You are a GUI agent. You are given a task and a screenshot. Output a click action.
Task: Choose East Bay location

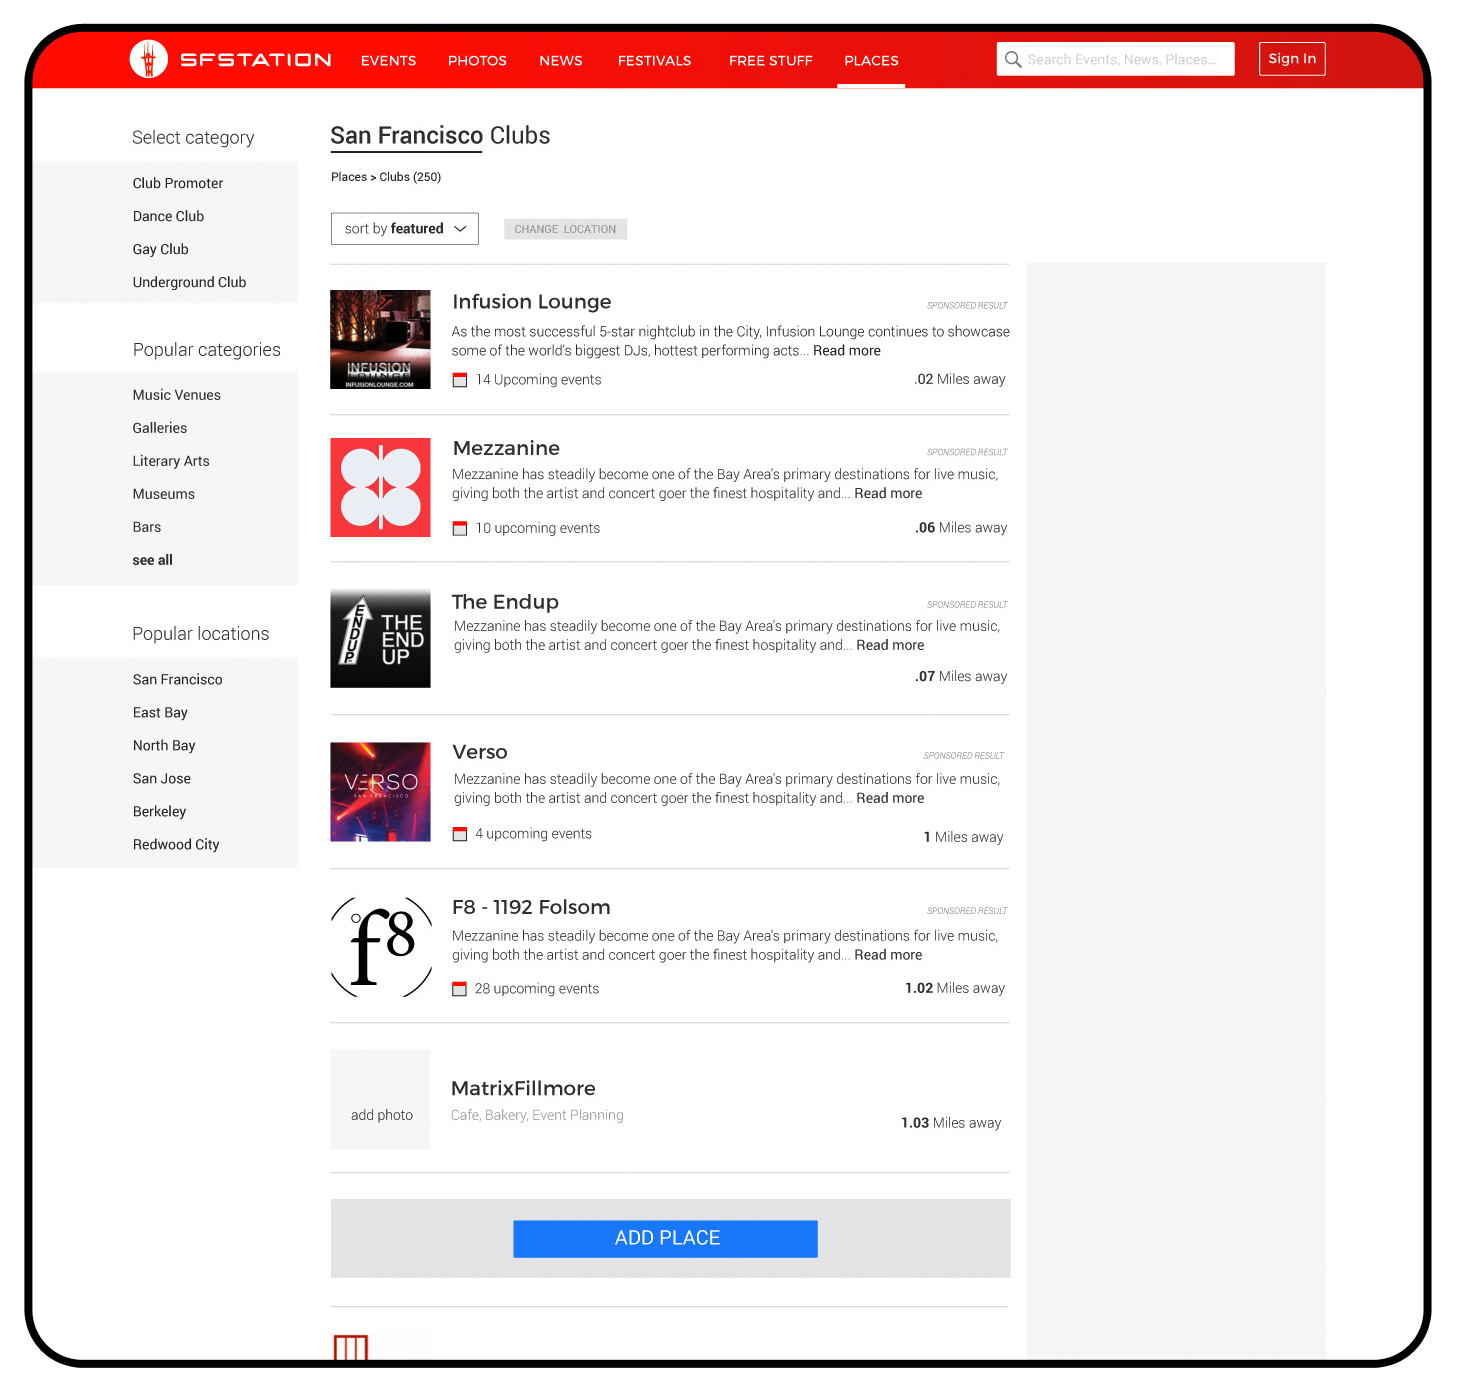click(160, 712)
